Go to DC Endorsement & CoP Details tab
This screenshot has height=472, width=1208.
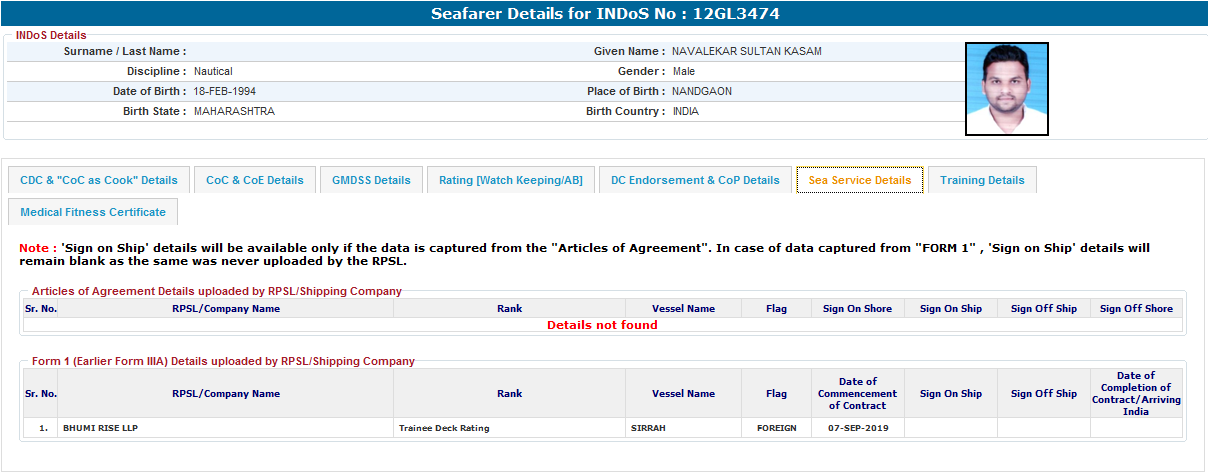pyautogui.click(x=695, y=180)
